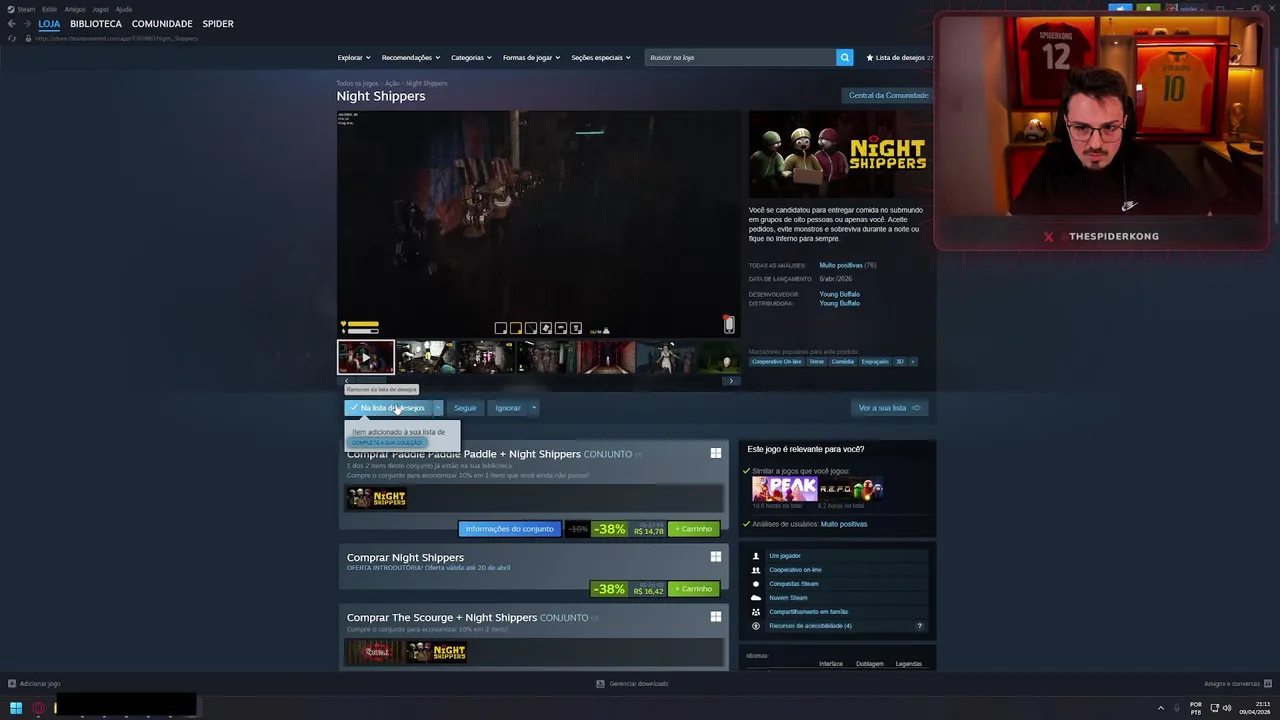The width and height of the screenshot is (1280, 720).
Task: Expand the Seções especiais dropdown
Action: coord(601,57)
